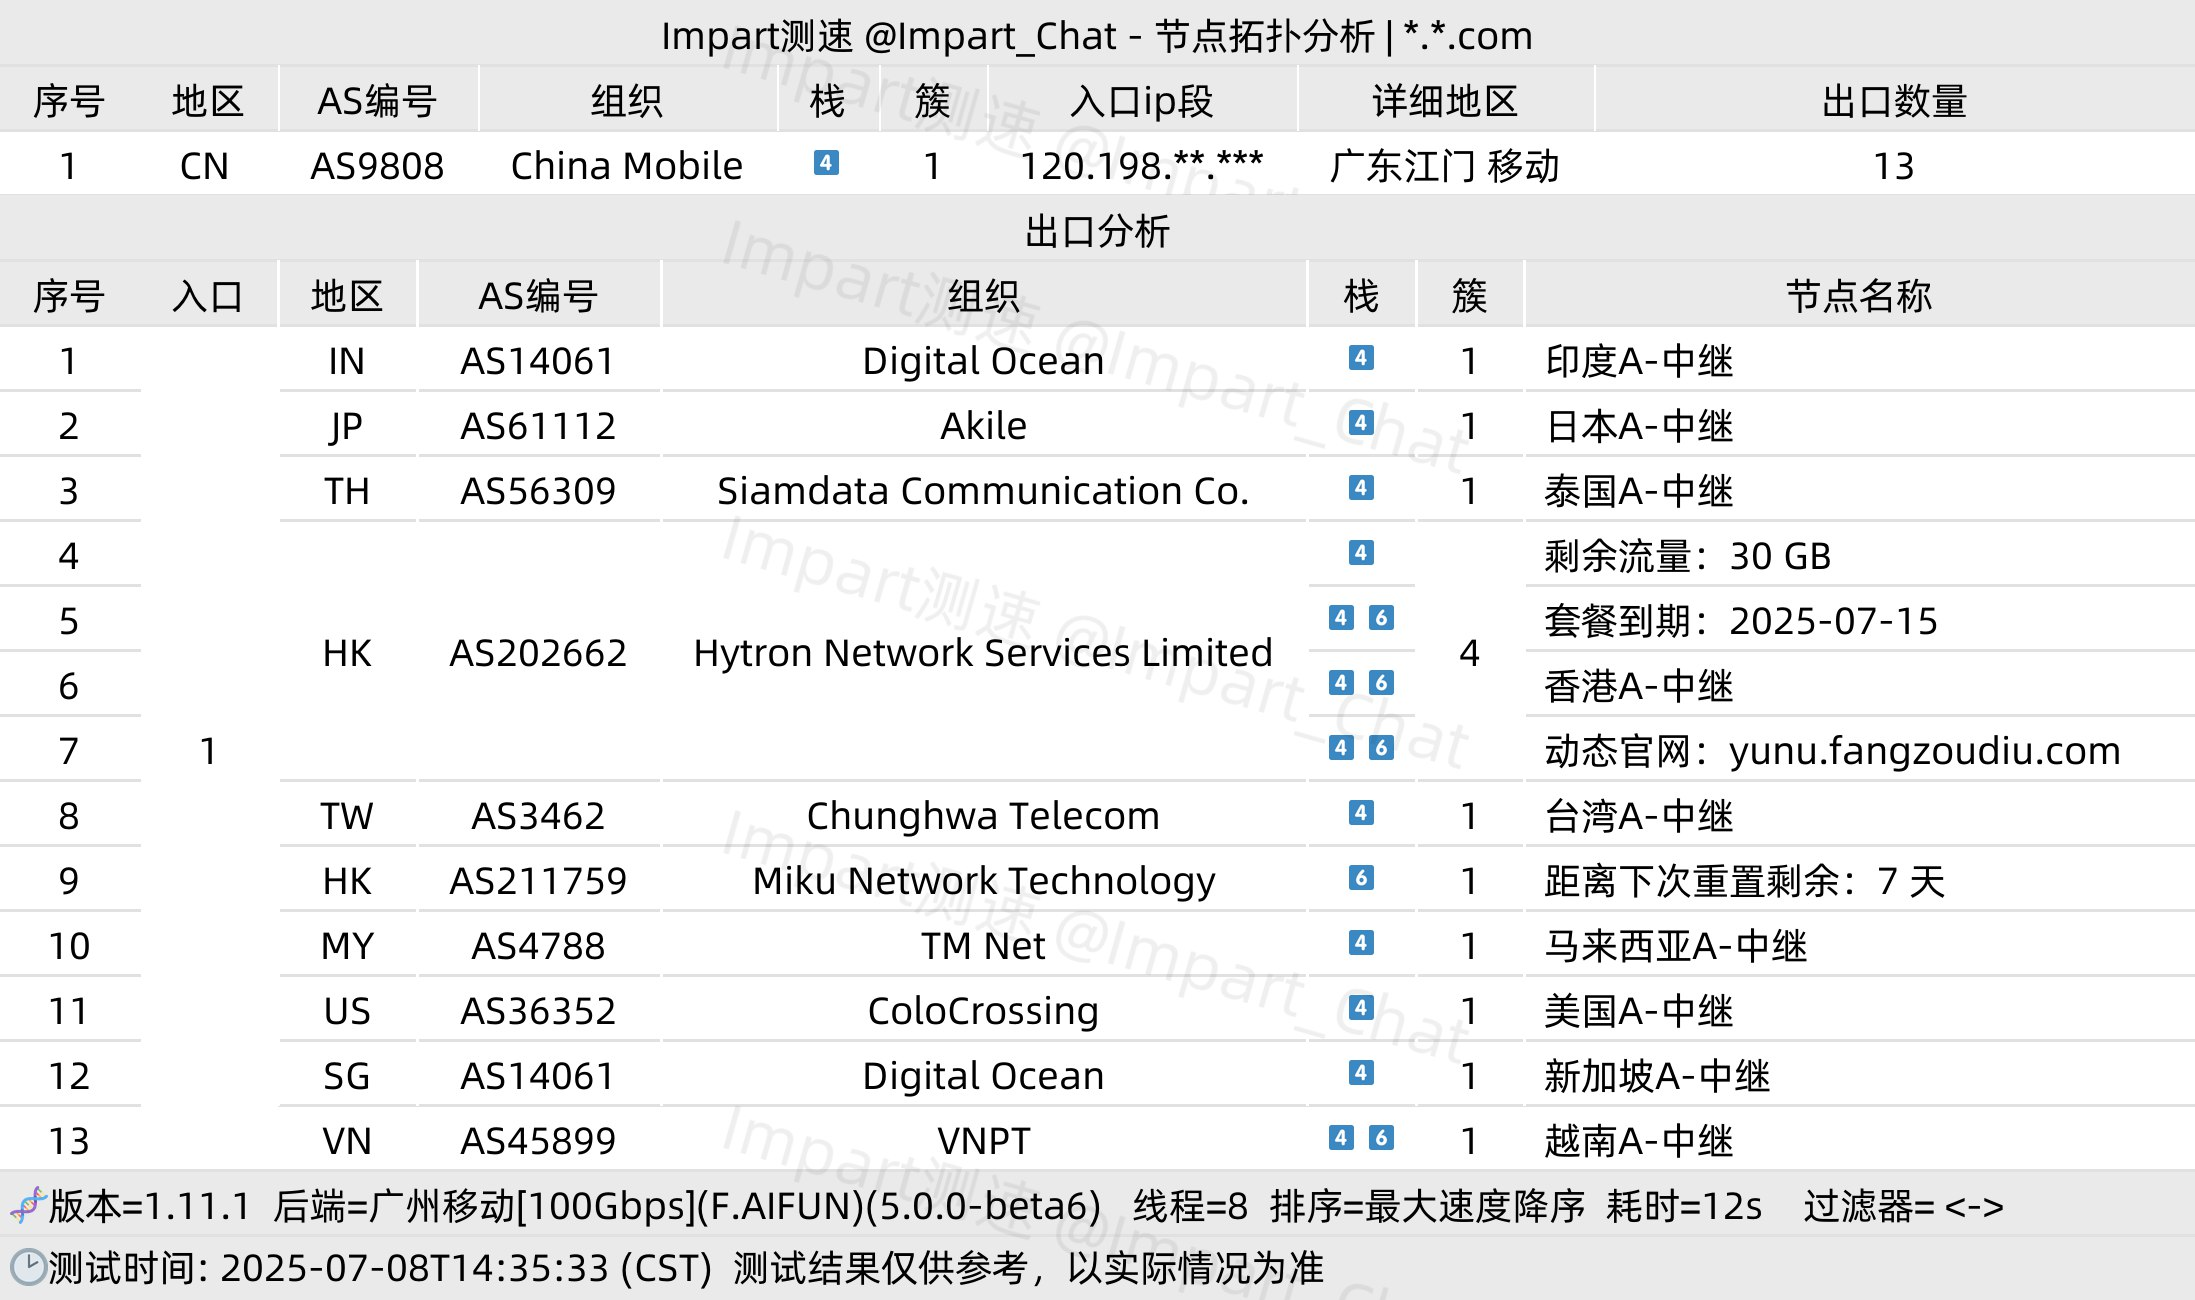This screenshot has width=2195, height=1300.
Task: Click the 出口分析 section header
Action: 1097,231
